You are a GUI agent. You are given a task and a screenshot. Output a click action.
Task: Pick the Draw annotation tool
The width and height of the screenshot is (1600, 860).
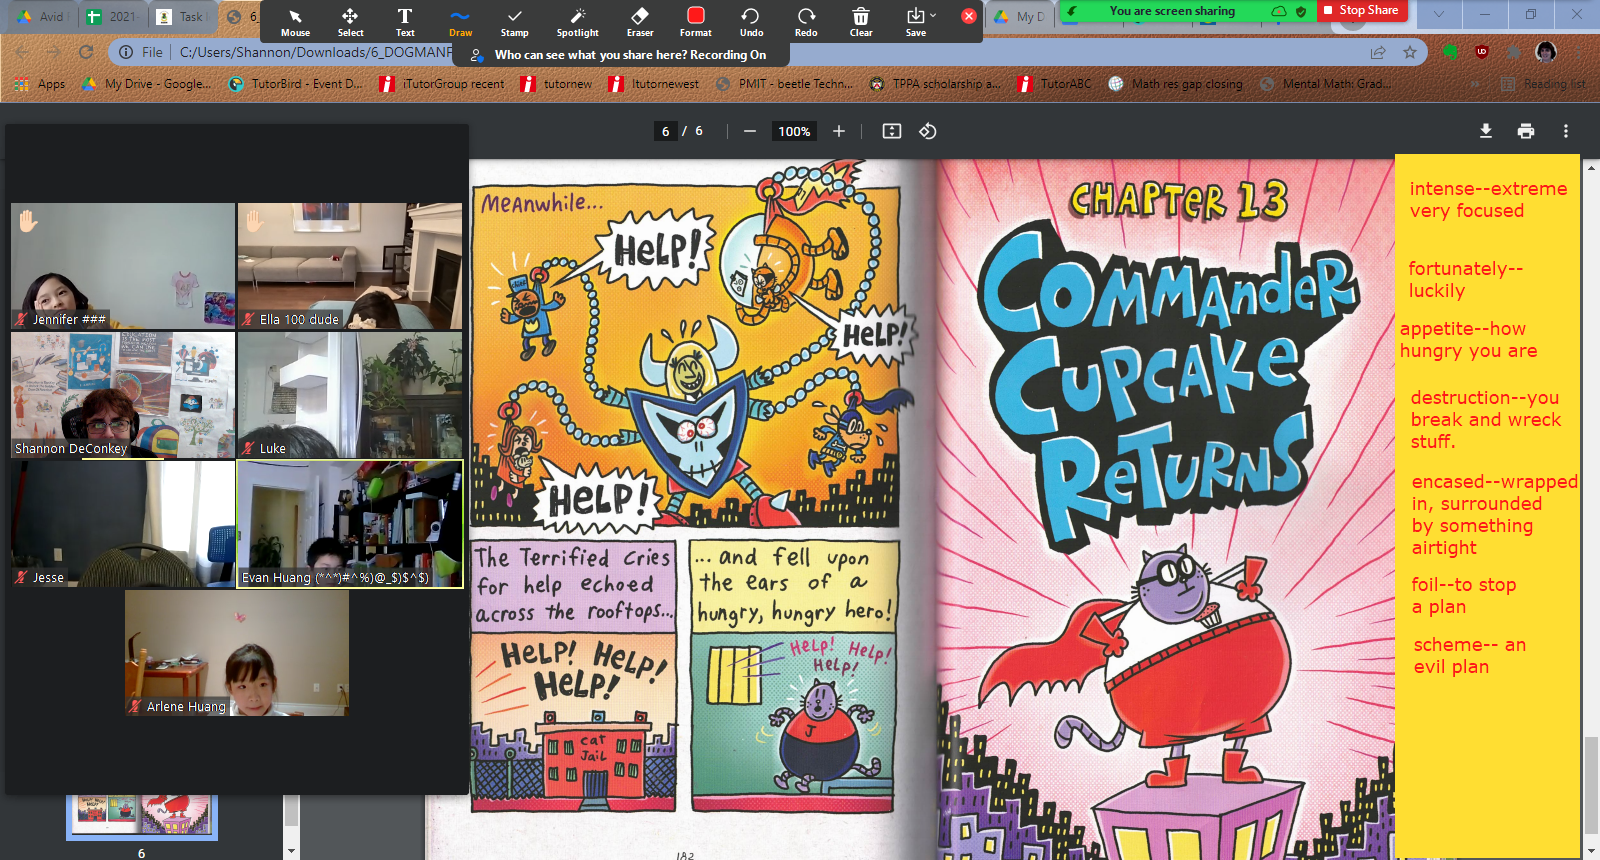[460, 22]
